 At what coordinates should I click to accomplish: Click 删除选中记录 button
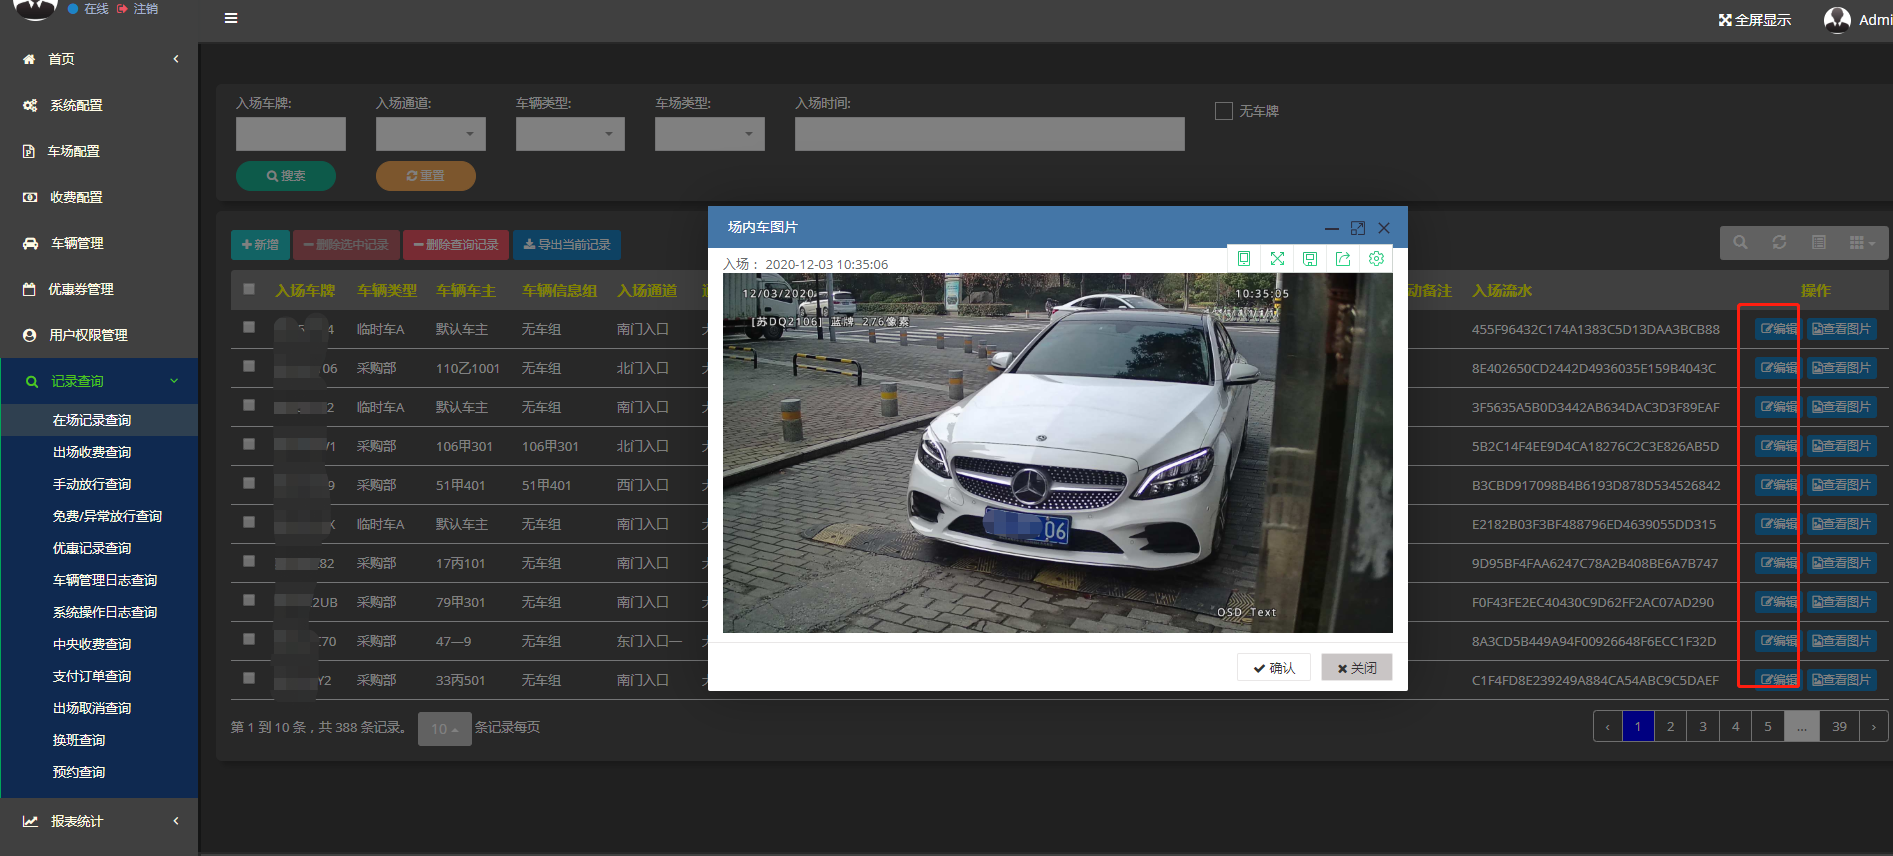346,245
